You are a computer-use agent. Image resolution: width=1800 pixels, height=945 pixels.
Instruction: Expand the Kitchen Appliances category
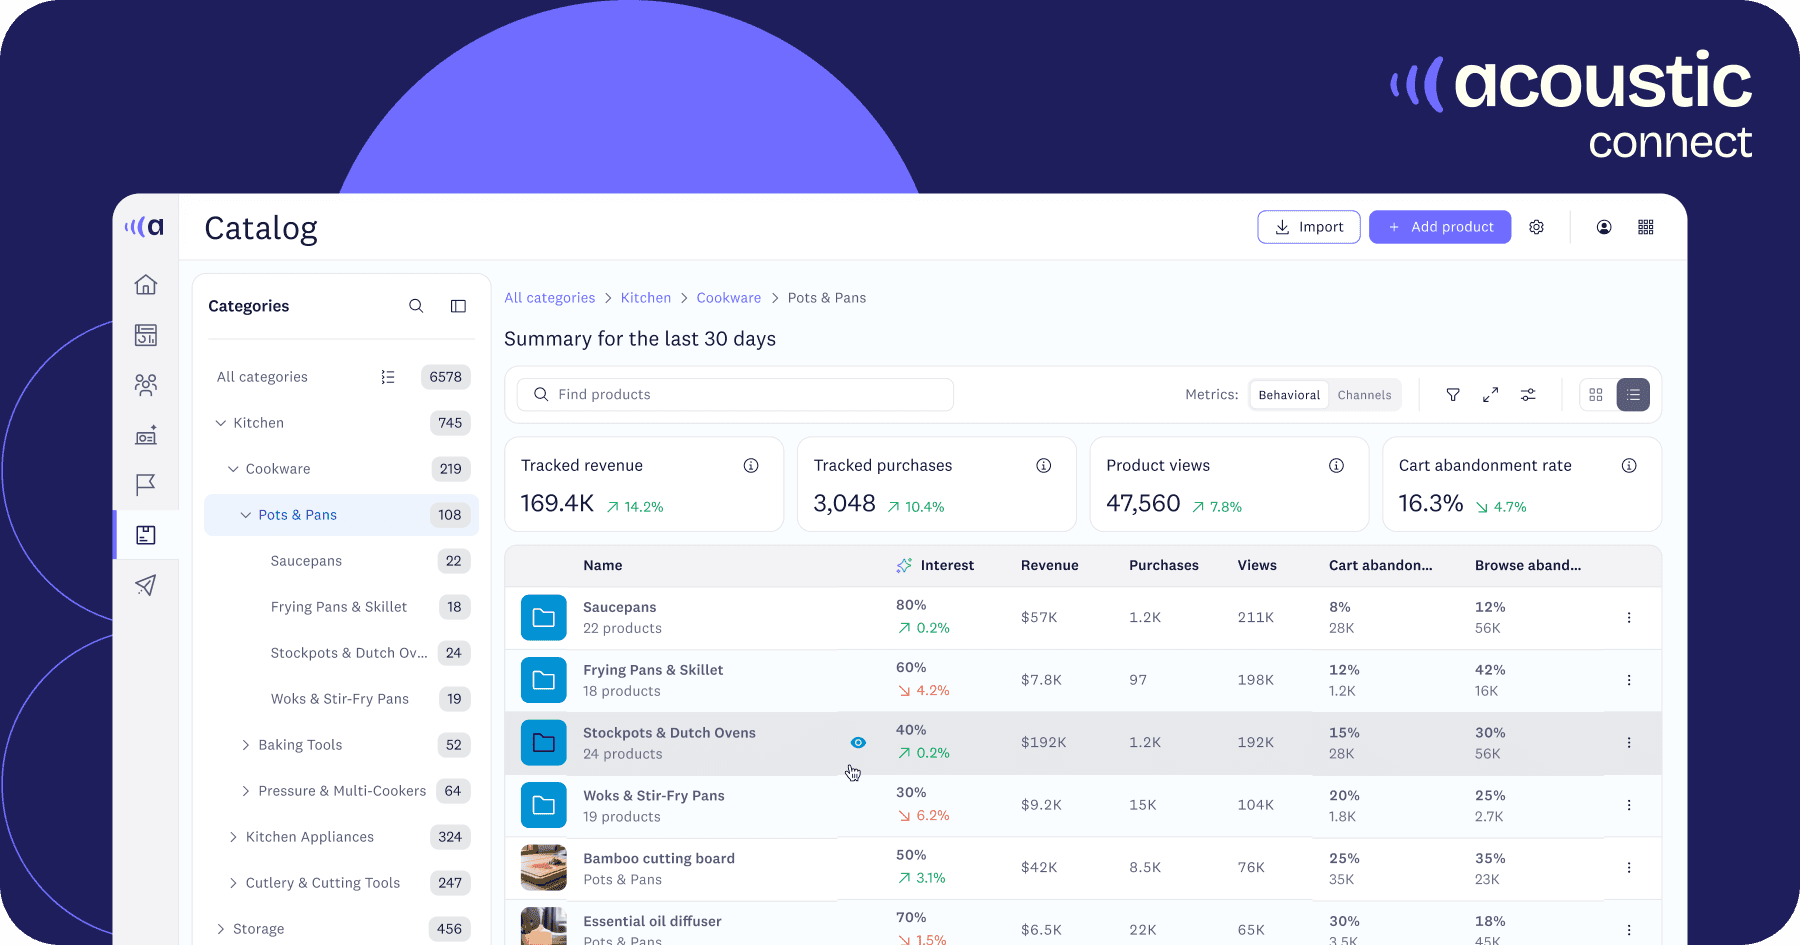233,837
